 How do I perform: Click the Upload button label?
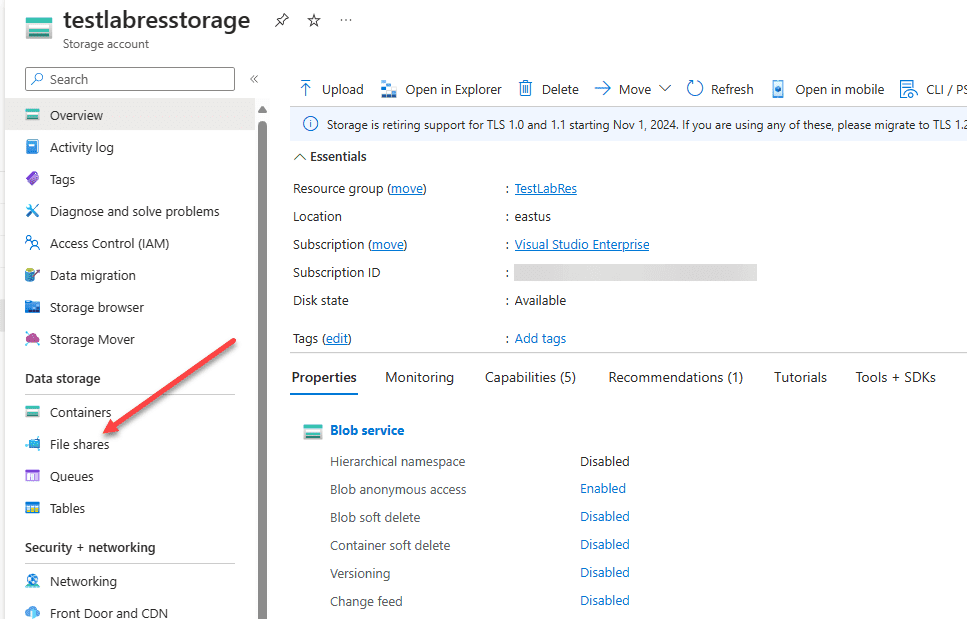(343, 89)
